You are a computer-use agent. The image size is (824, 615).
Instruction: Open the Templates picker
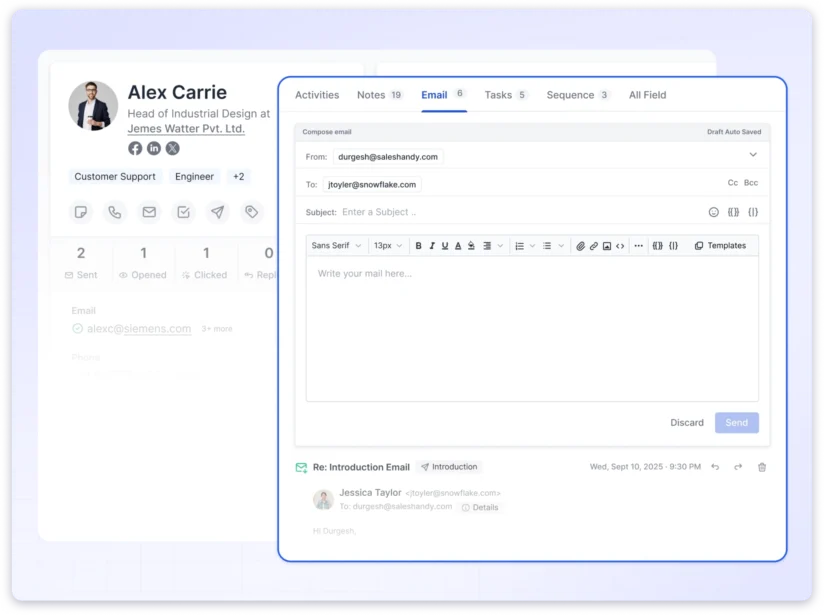click(x=720, y=245)
